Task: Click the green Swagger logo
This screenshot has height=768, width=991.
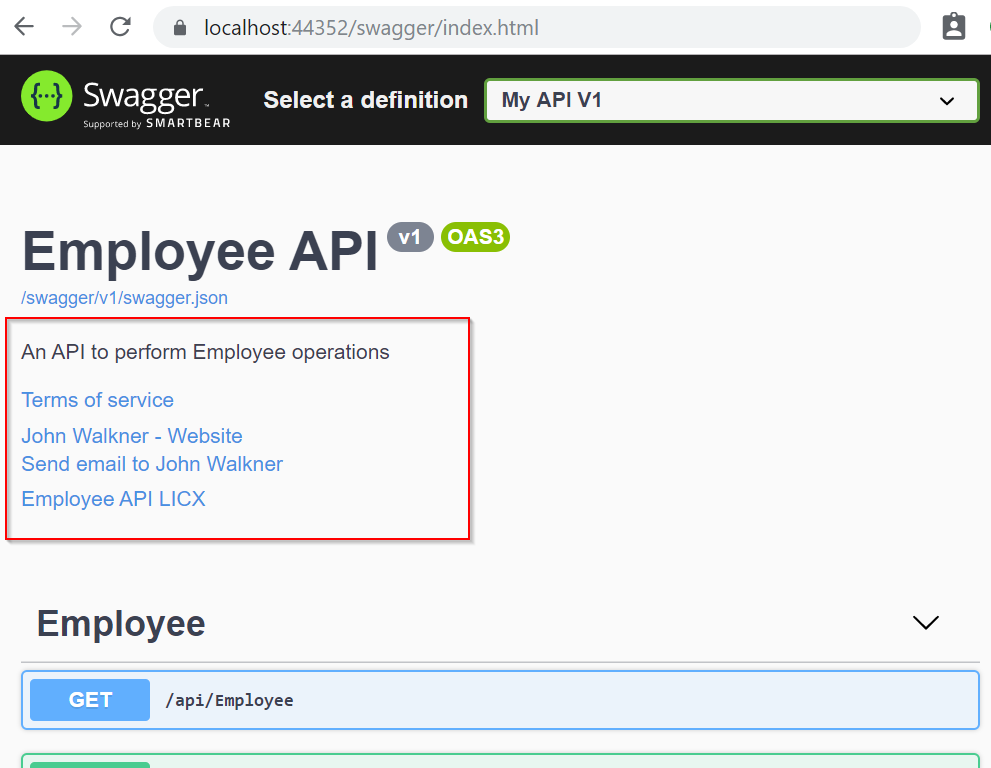Action: pyautogui.click(x=46, y=98)
